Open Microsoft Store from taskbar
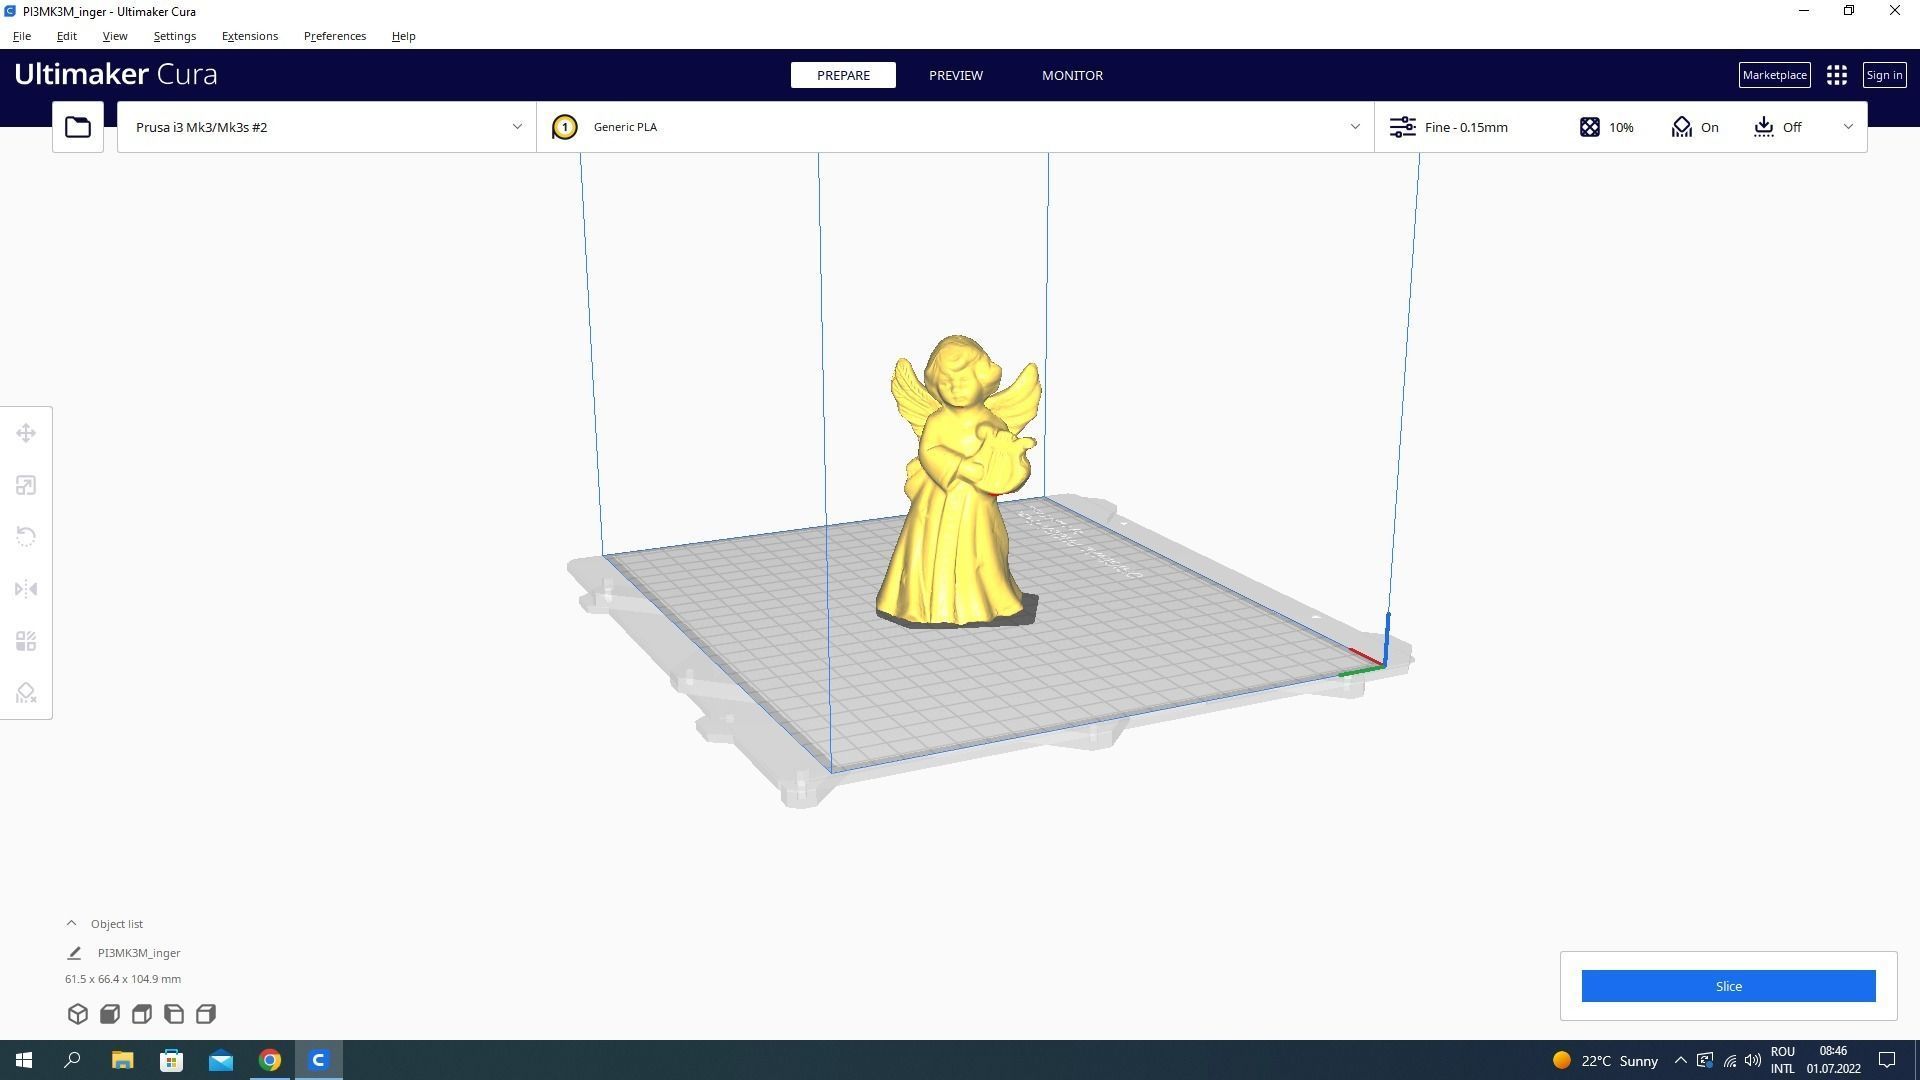1920x1080 pixels. [172, 1060]
